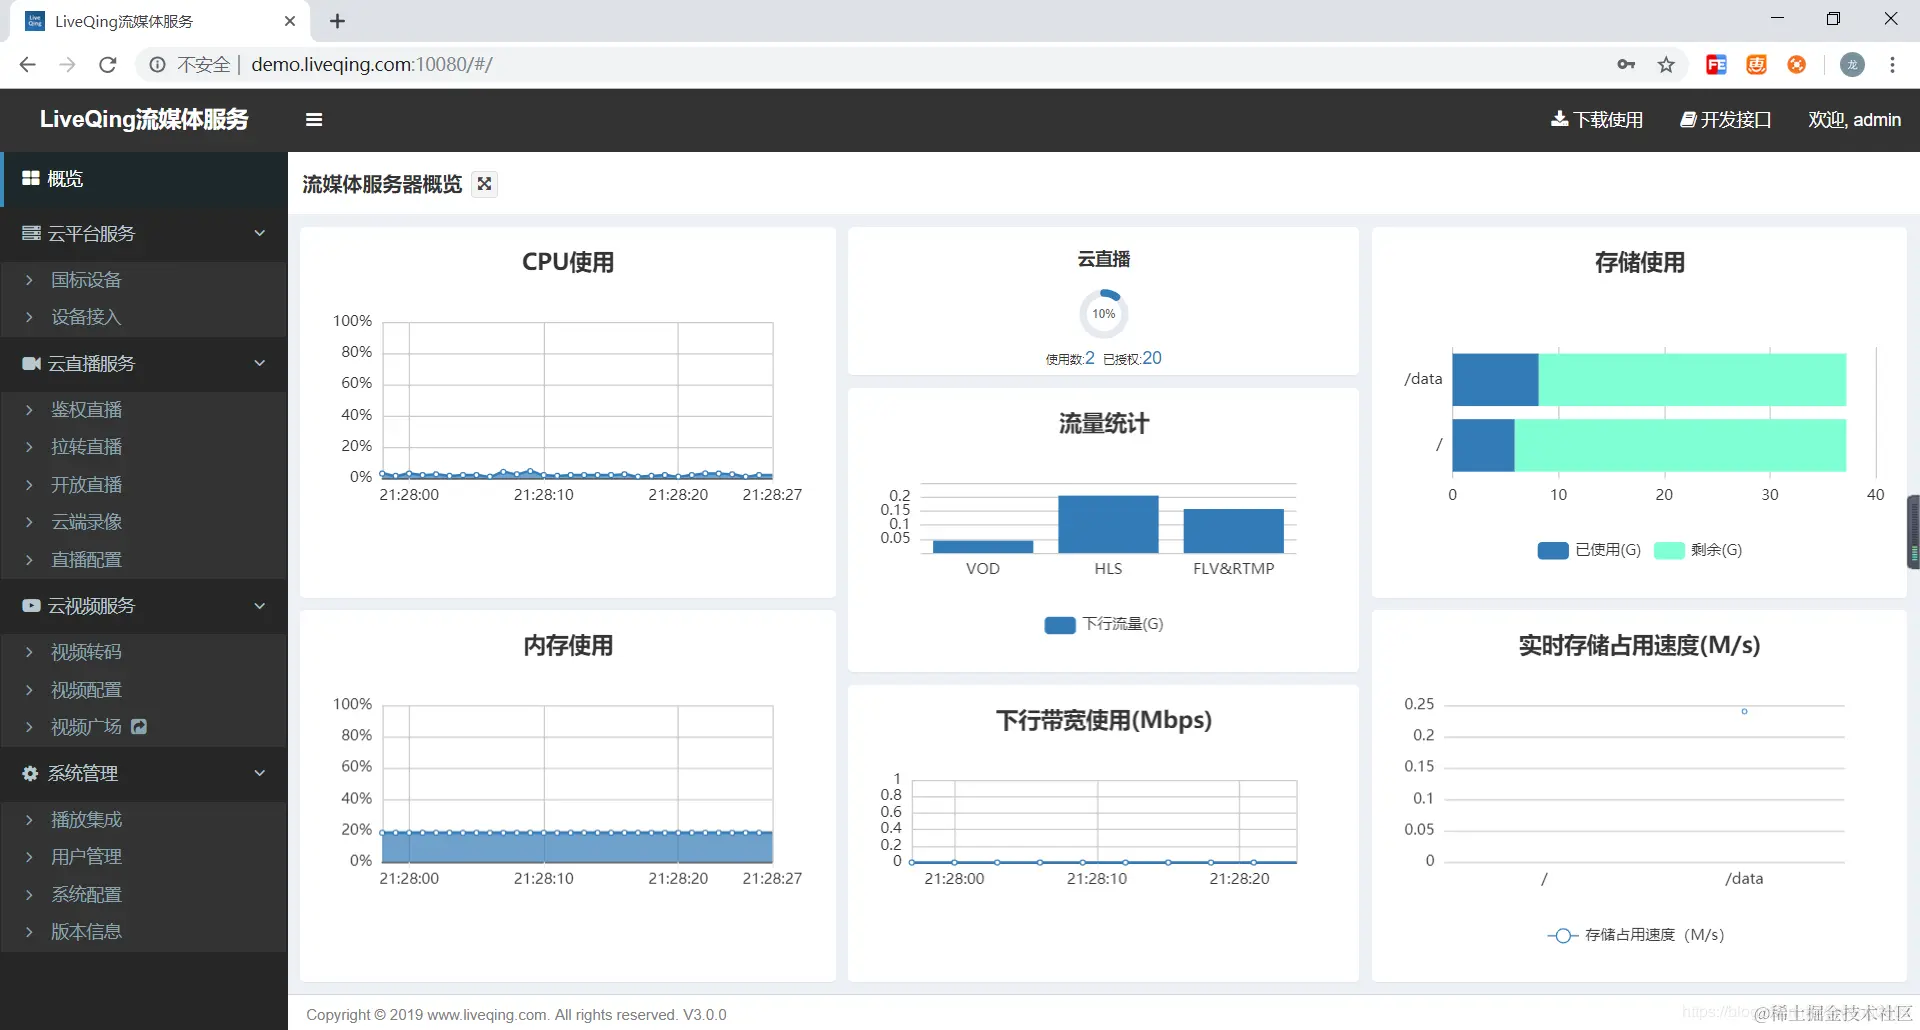Viewport: 1920px width, 1030px height.
Task: Open the red FE browser extension
Action: pyautogui.click(x=1716, y=65)
